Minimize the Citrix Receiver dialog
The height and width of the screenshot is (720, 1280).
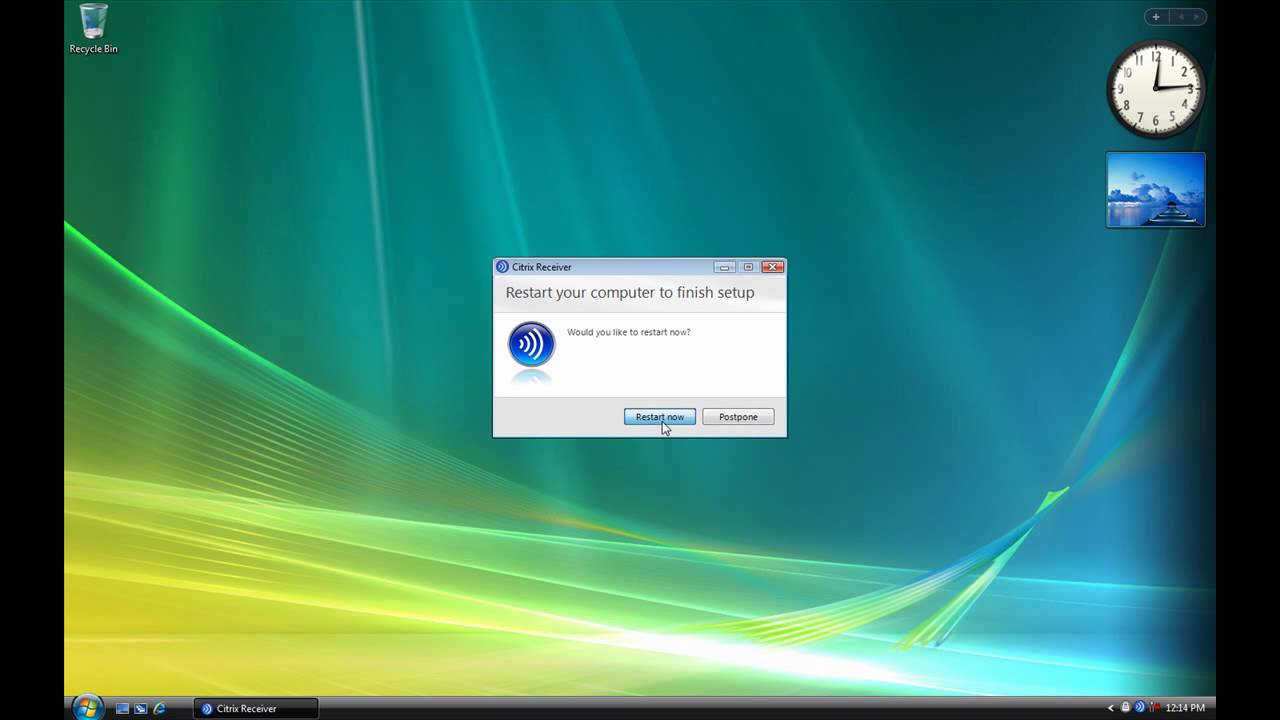click(x=725, y=267)
